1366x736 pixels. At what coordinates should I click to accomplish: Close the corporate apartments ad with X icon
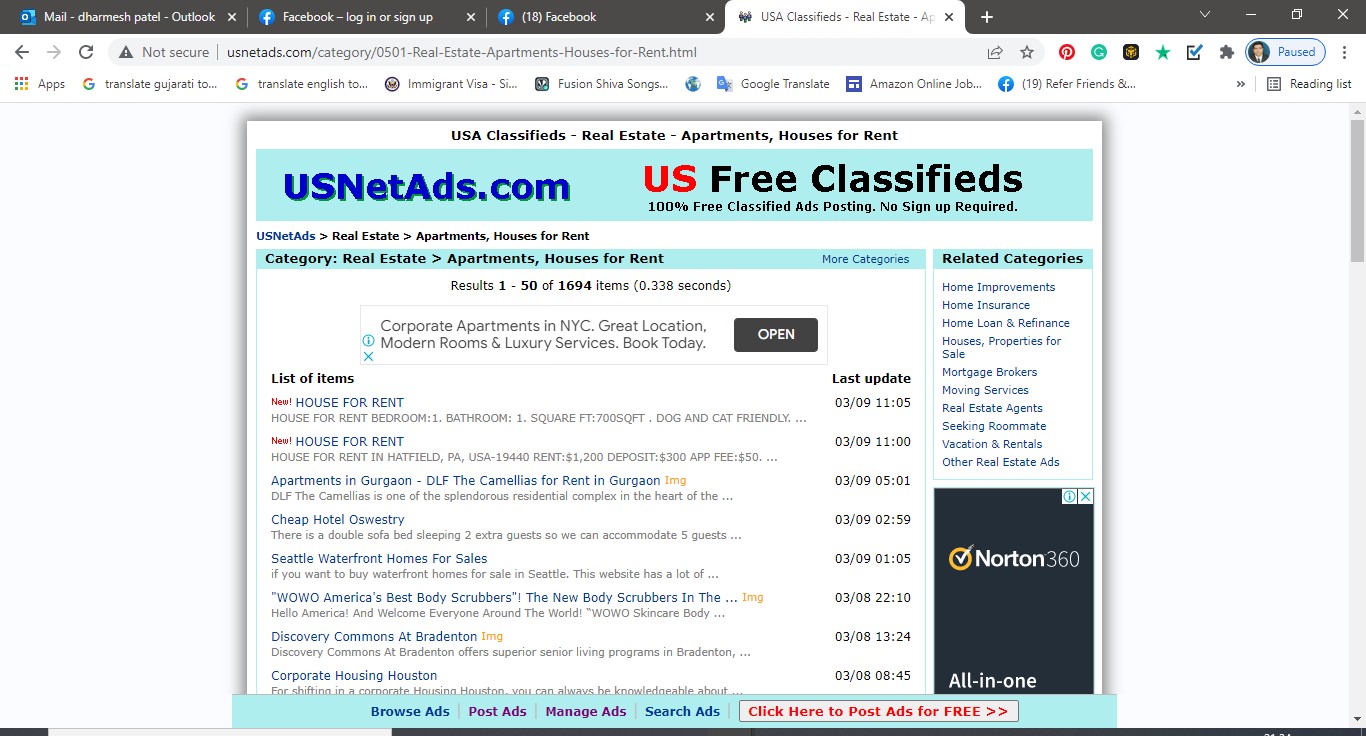[x=368, y=356]
